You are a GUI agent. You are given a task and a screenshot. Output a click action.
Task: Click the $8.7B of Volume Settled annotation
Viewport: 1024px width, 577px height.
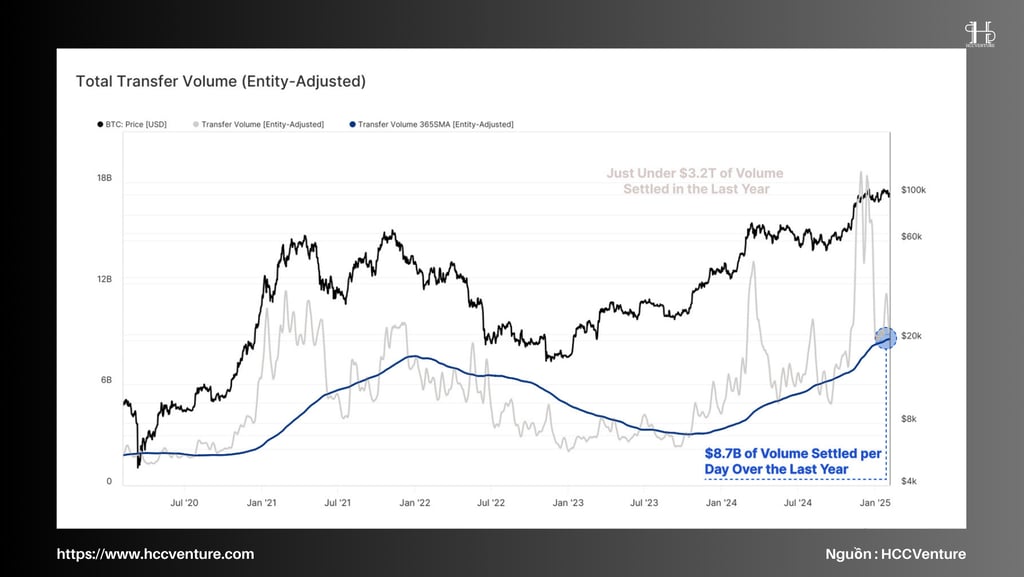[793, 461]
